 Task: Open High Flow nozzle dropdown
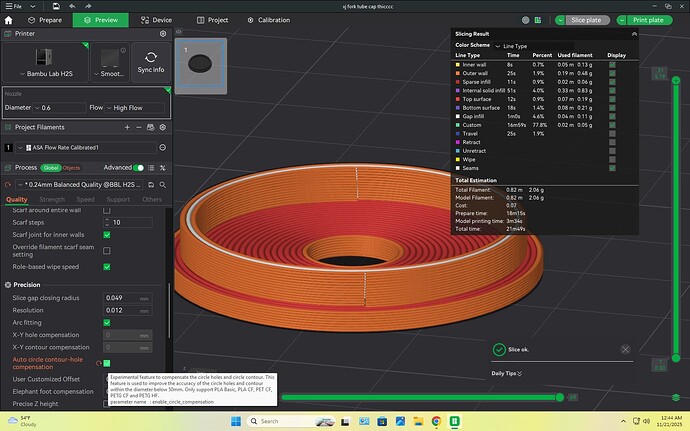point(134,107)
